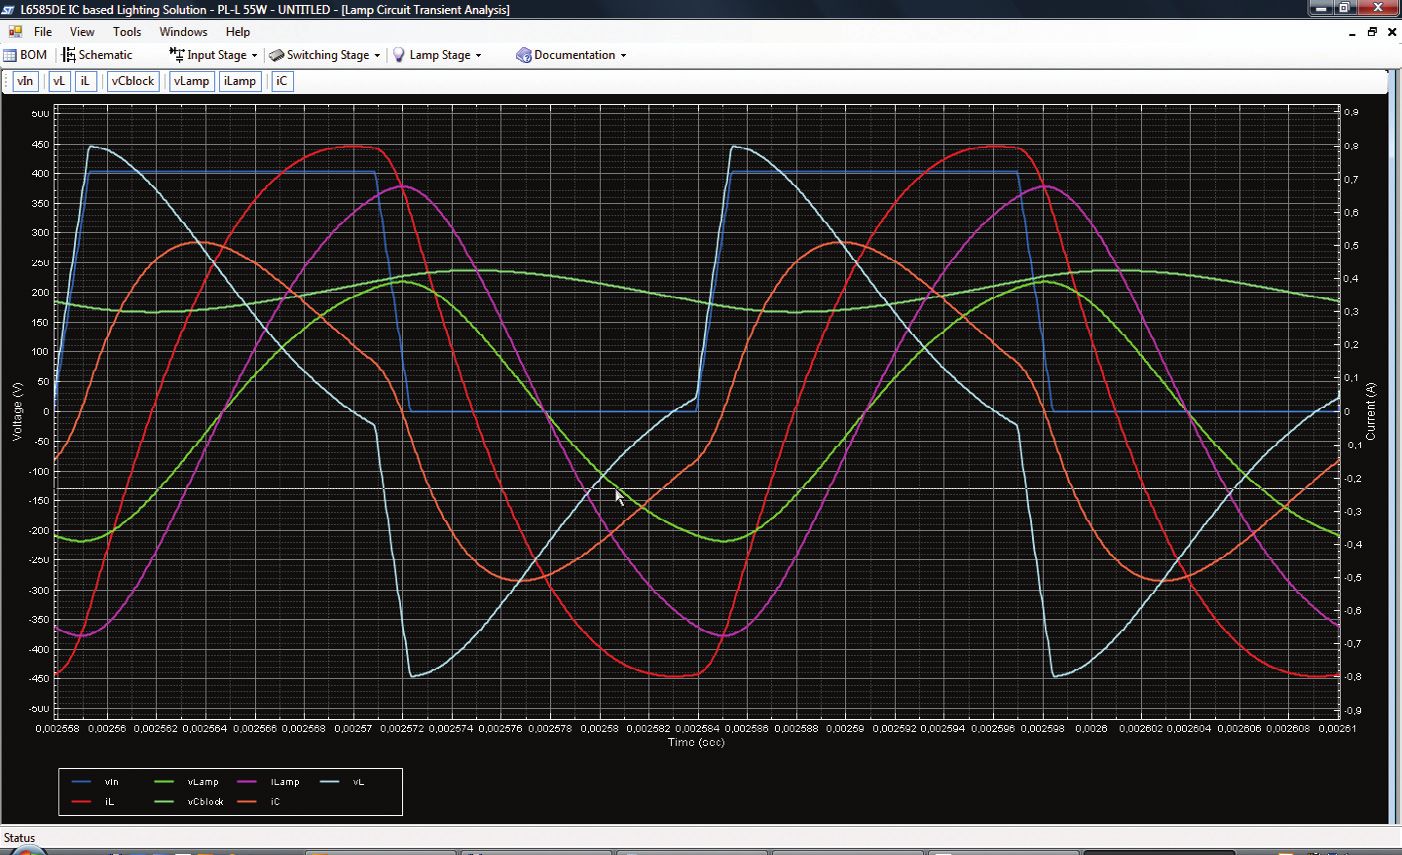1402x855 pixels.
Task: Expand the Documentation dropdown arrow
Action: pos(623,56)
